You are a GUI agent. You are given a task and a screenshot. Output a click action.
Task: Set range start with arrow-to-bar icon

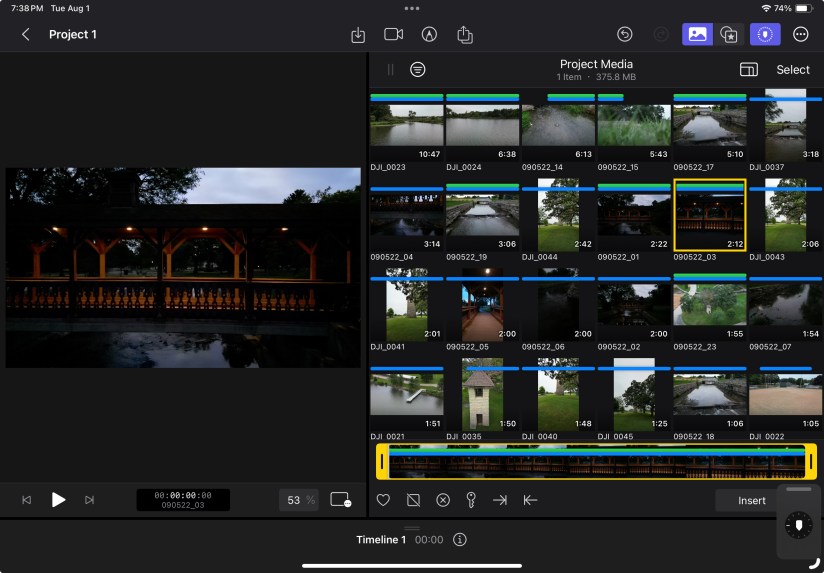coord(499,500)
